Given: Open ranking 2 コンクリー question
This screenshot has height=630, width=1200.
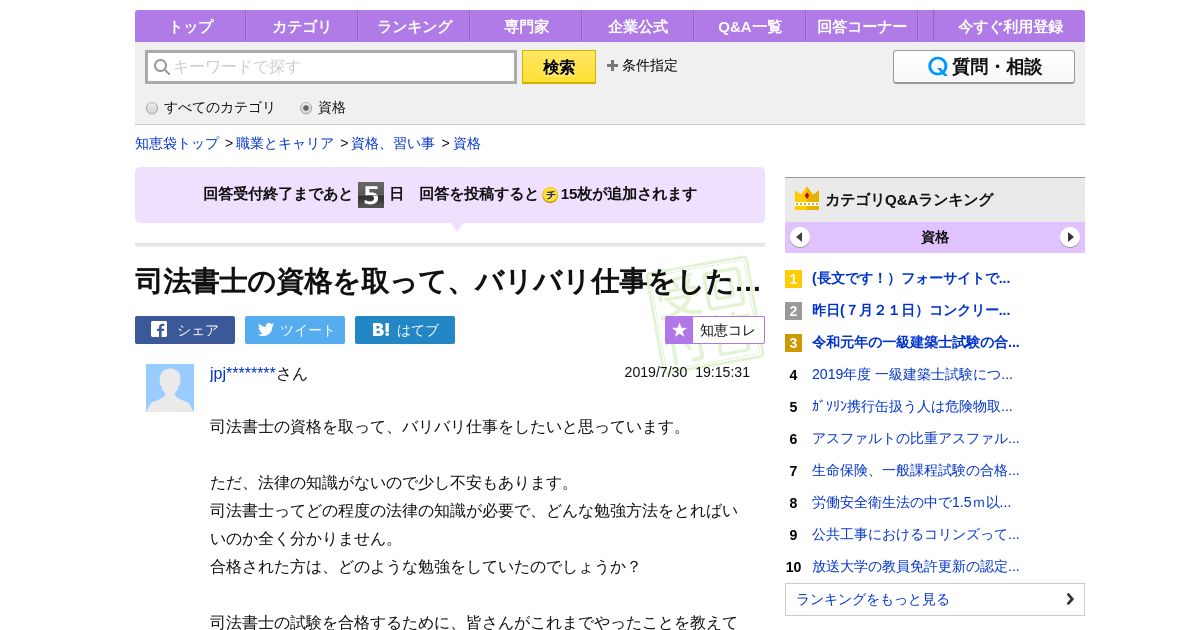Looking at the screenshot, I should (x=911, y=310).
